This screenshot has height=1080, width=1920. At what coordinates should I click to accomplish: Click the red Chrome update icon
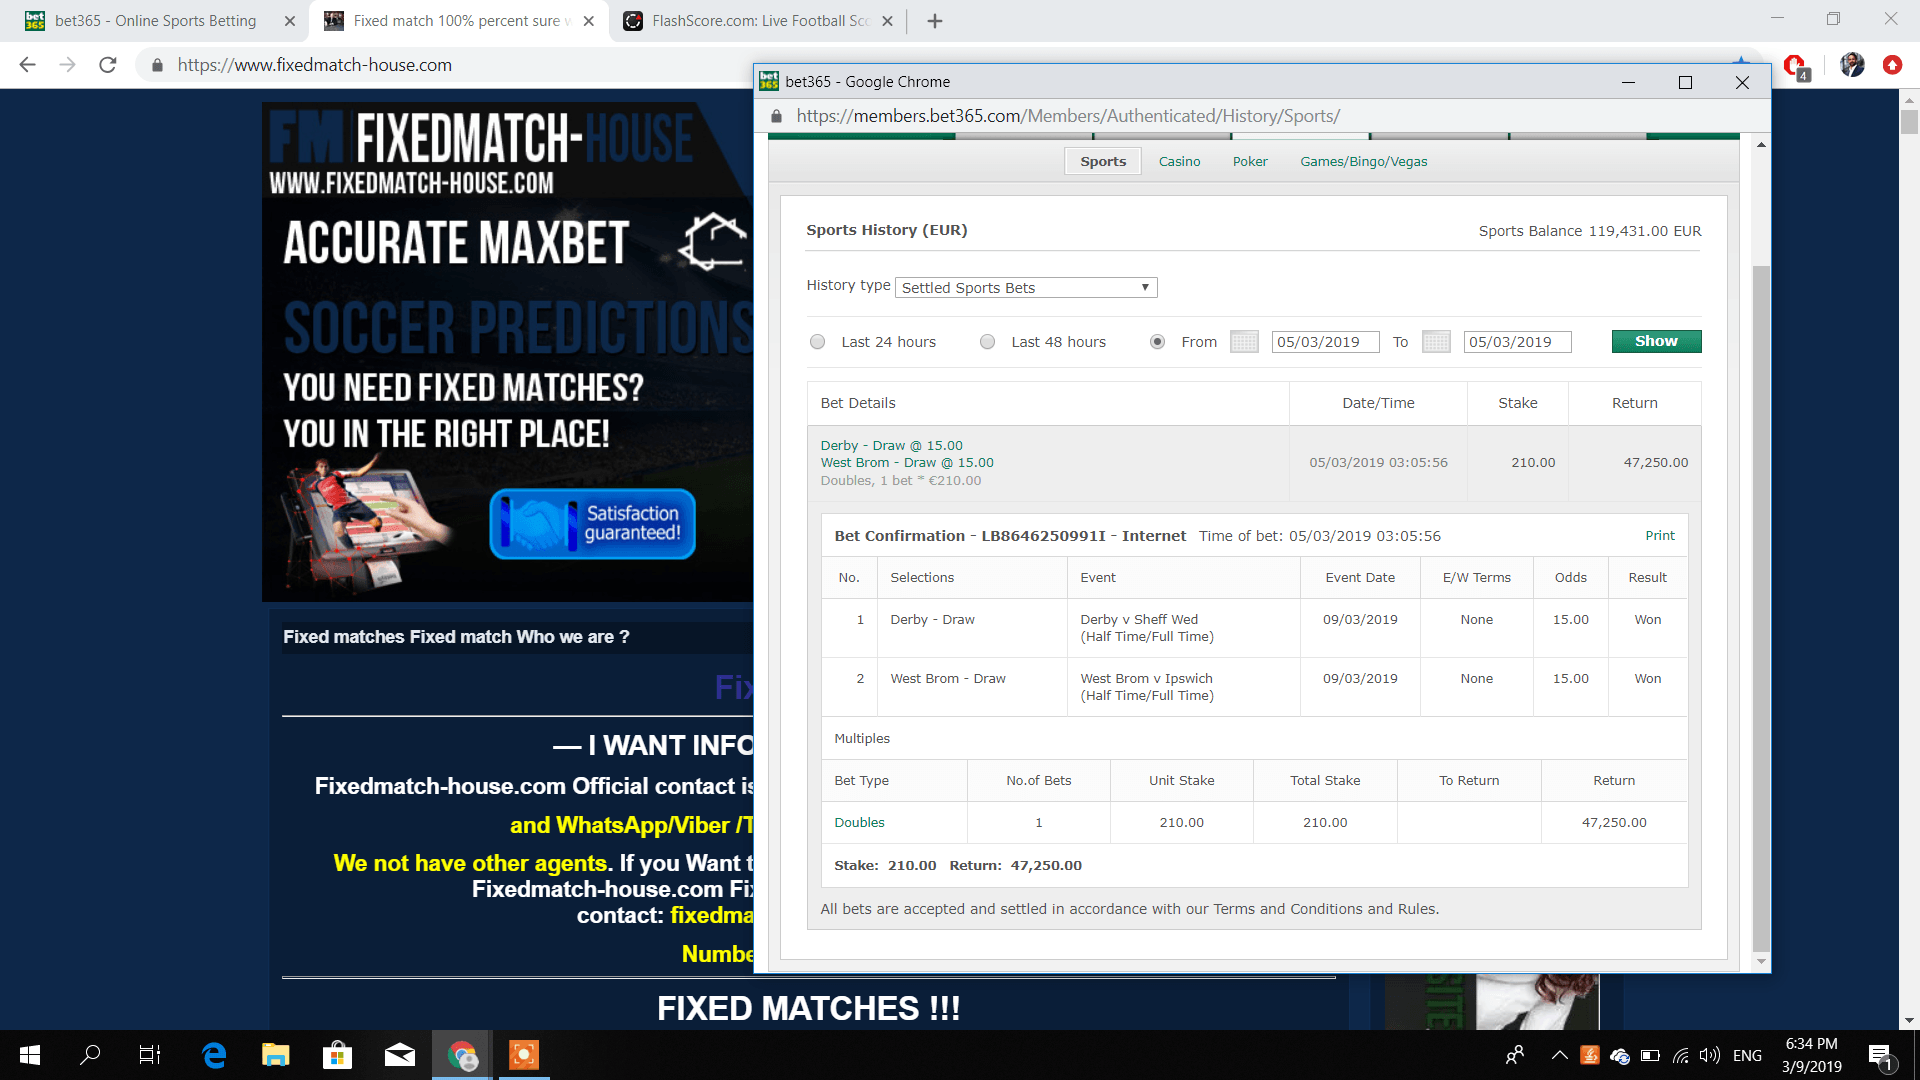point(1892,65)
